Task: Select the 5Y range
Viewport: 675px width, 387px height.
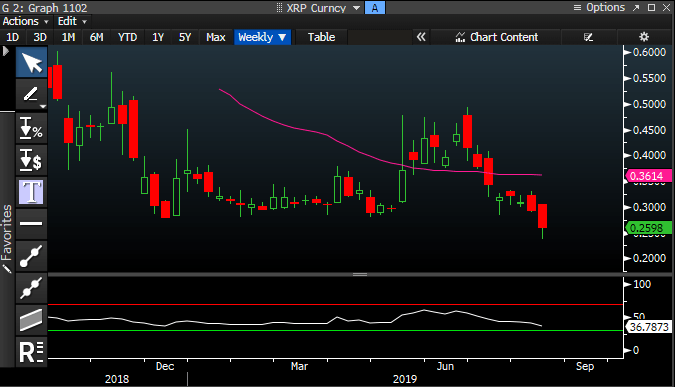Action: point(185,37)
